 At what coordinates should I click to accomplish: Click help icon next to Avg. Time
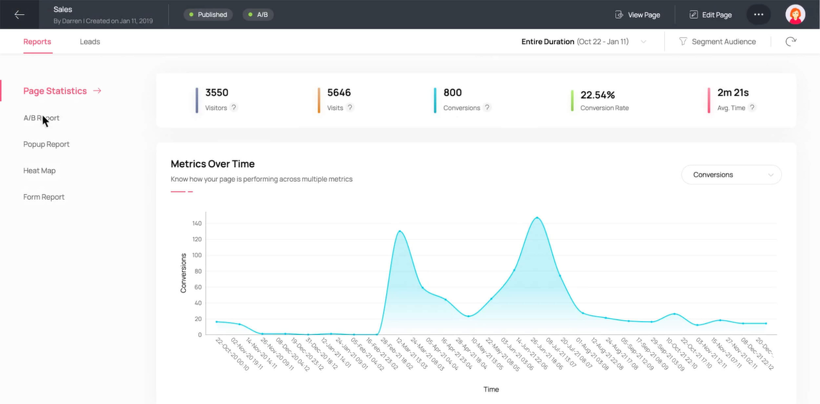click(752, 108)
